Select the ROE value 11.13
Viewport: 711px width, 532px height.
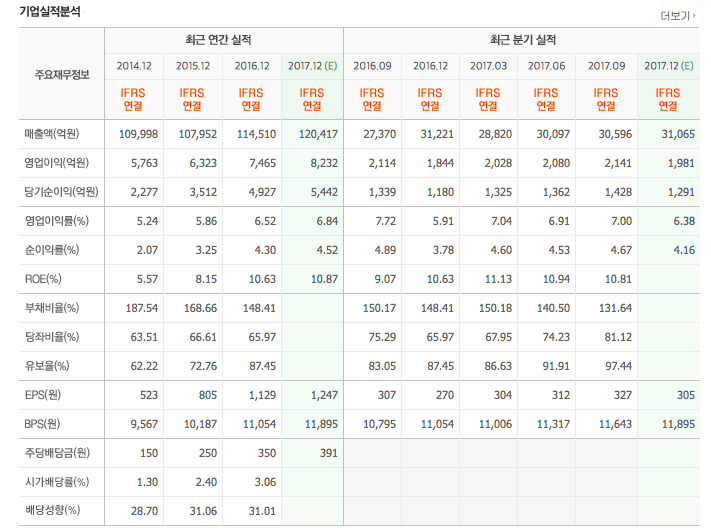tap(499, 279)
